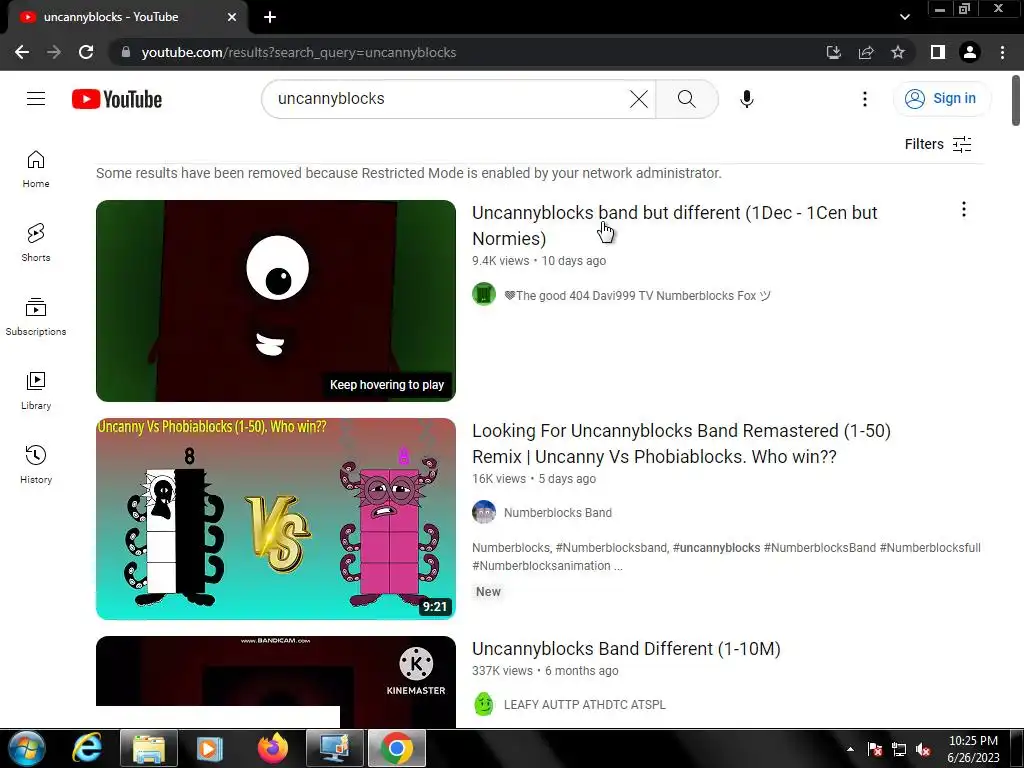Open "Uncannyblocks Band Different (1-10M)" title
The height and width of the screenshot is (768, 1024).
626,648
